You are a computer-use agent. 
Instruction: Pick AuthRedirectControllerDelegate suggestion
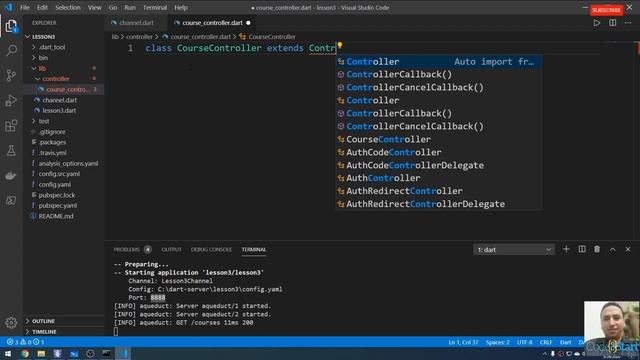(438, 204)
